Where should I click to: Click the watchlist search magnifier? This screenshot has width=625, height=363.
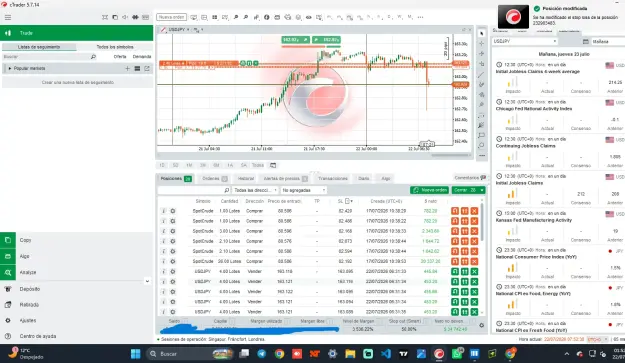(93, 57)
